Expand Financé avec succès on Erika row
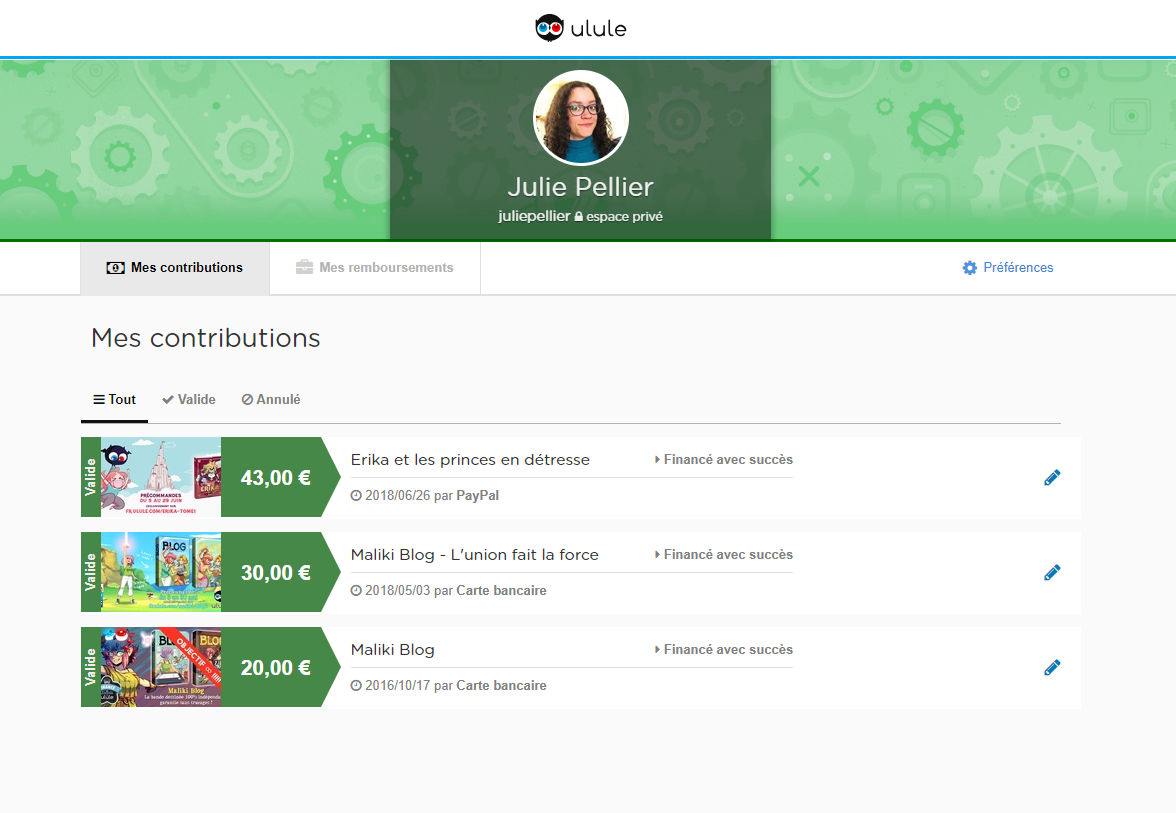 pyautogui.click(x=724, y=460)
